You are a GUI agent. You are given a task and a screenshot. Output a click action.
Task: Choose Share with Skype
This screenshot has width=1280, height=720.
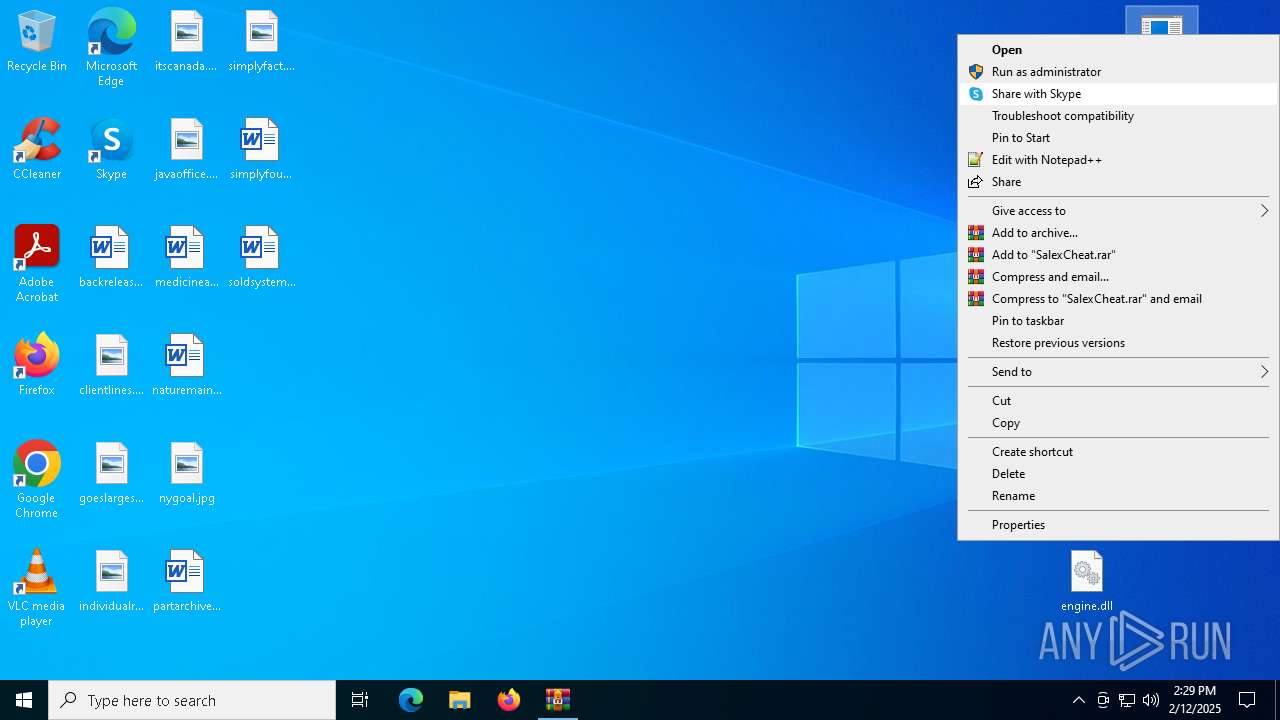point(1118,94)
